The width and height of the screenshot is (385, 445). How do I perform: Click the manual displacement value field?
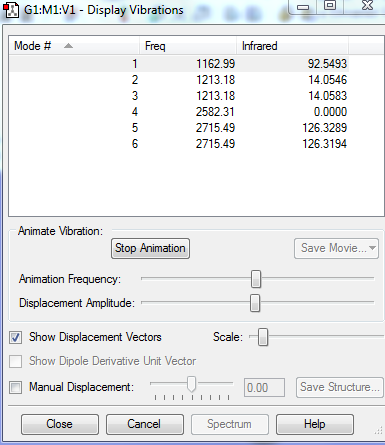click(x=264, y=388)
